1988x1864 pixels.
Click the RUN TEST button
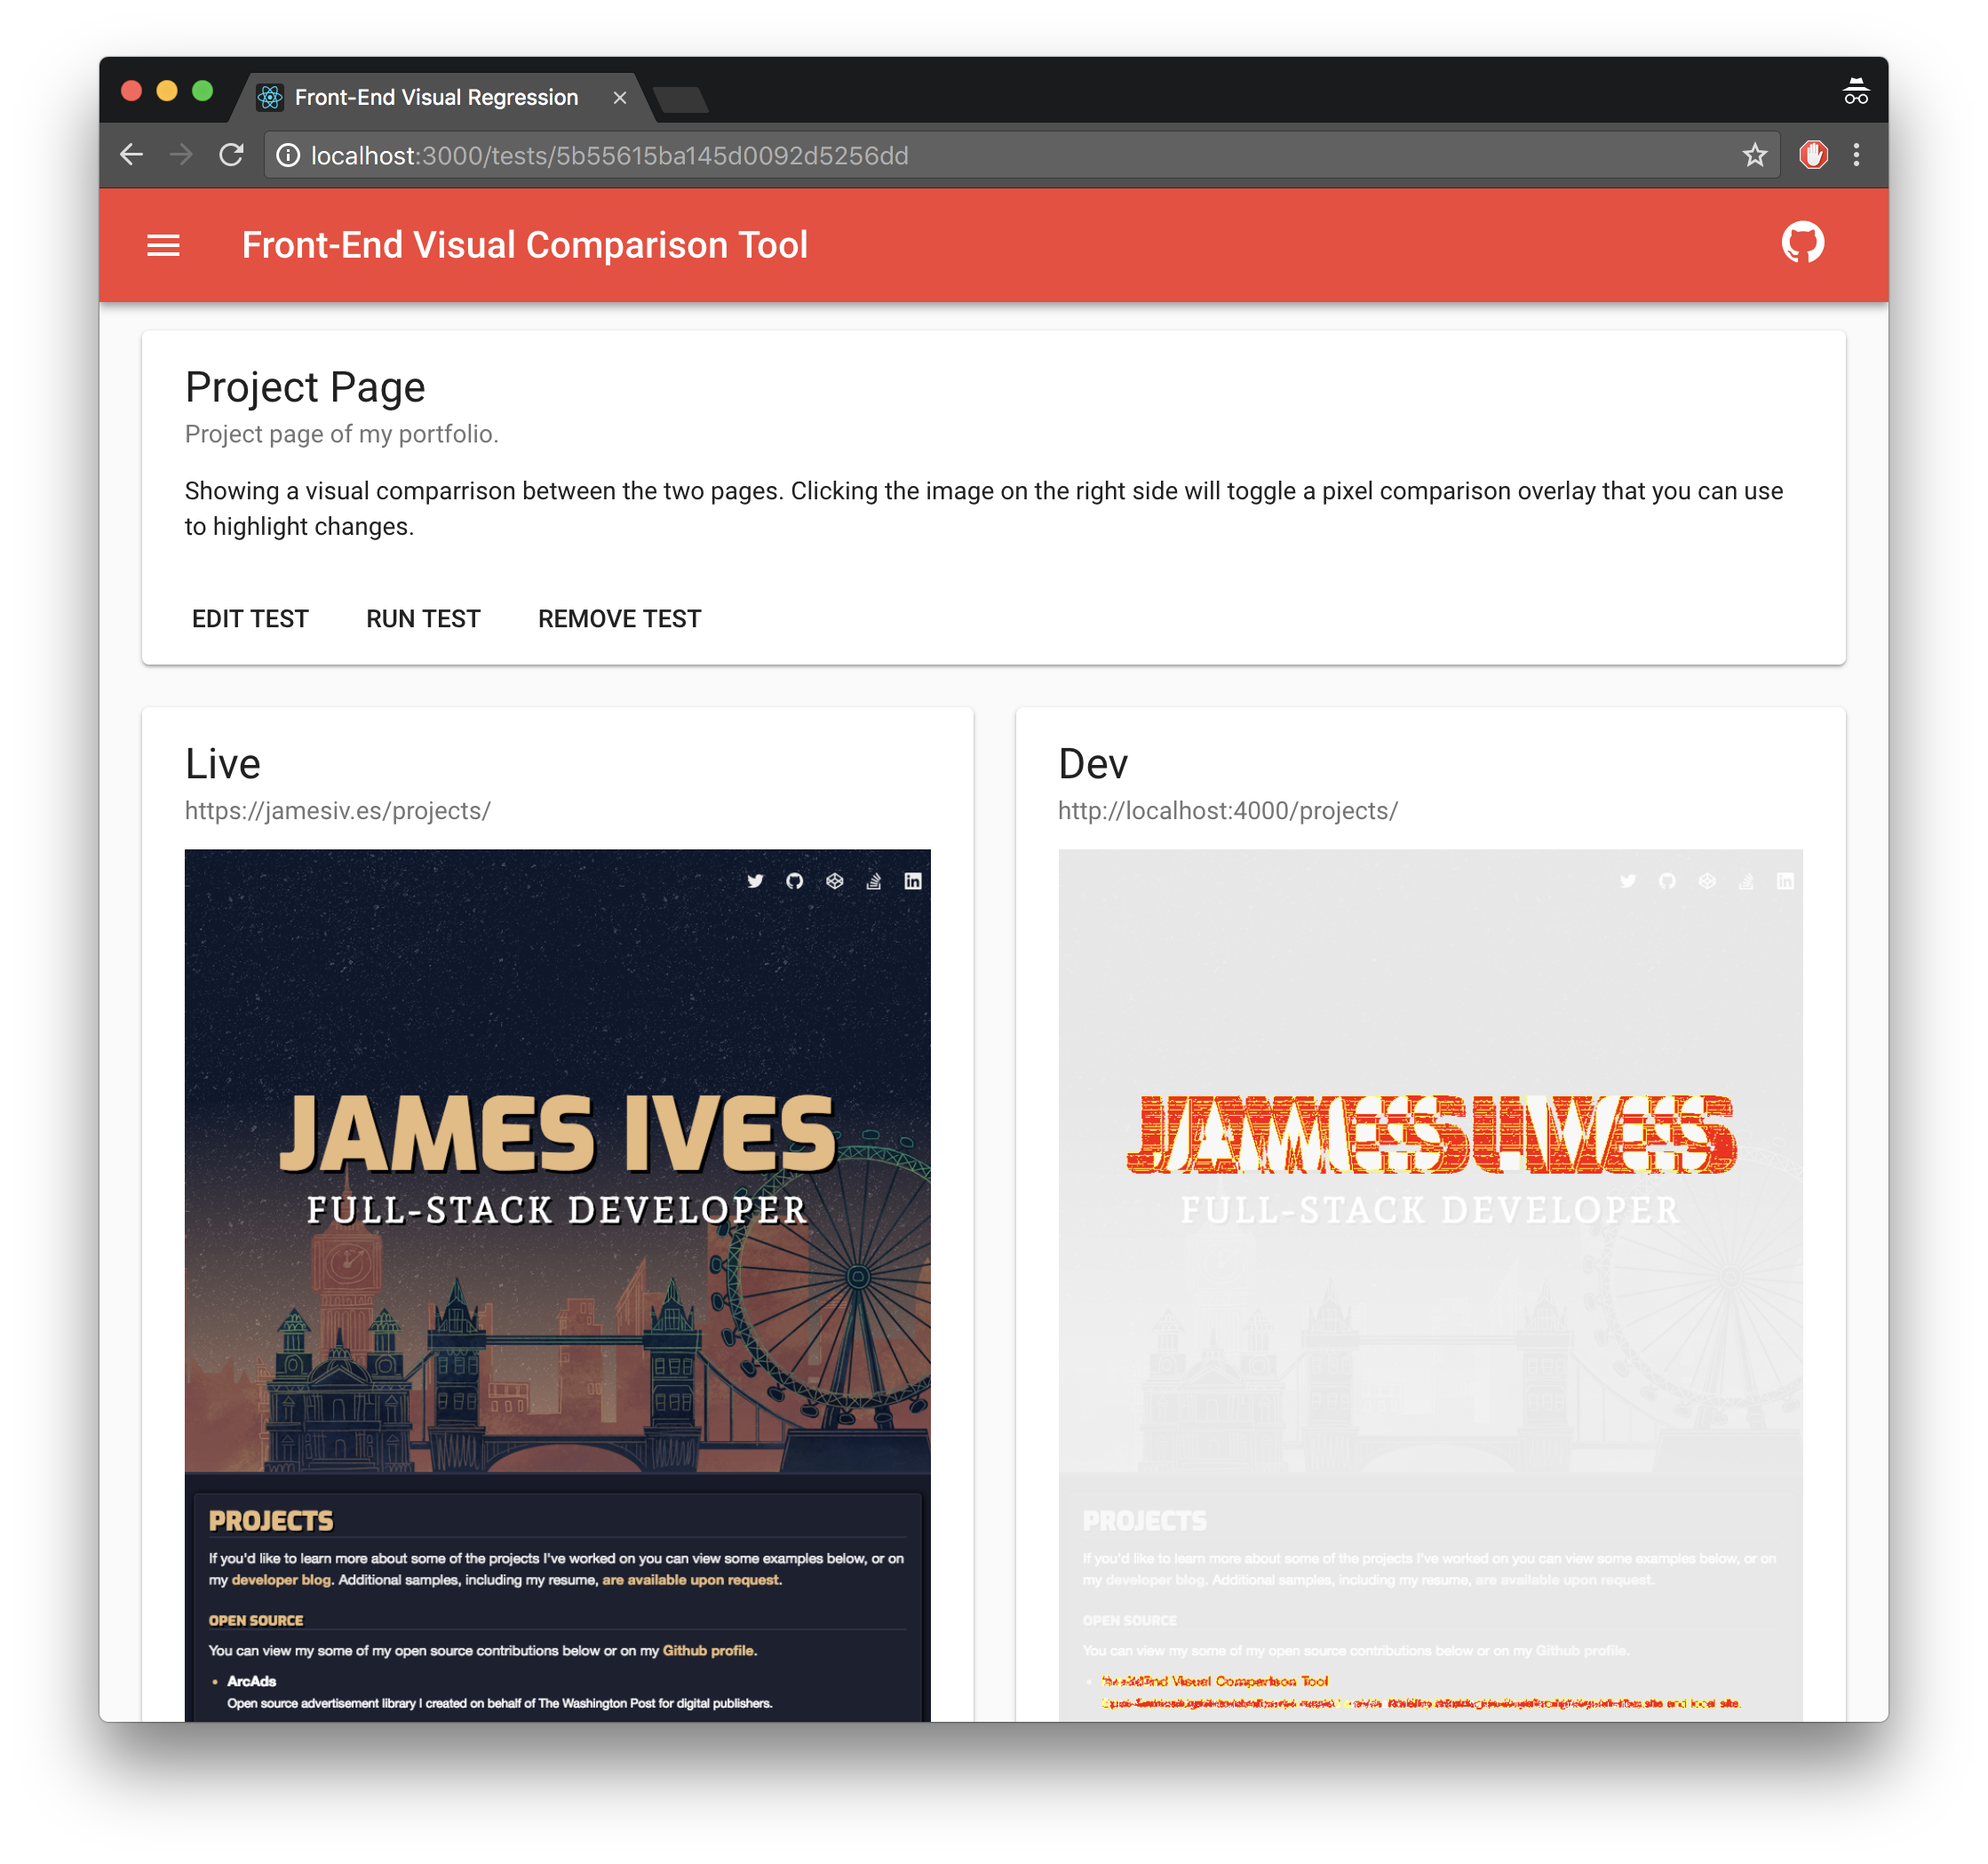coord(423,619)
